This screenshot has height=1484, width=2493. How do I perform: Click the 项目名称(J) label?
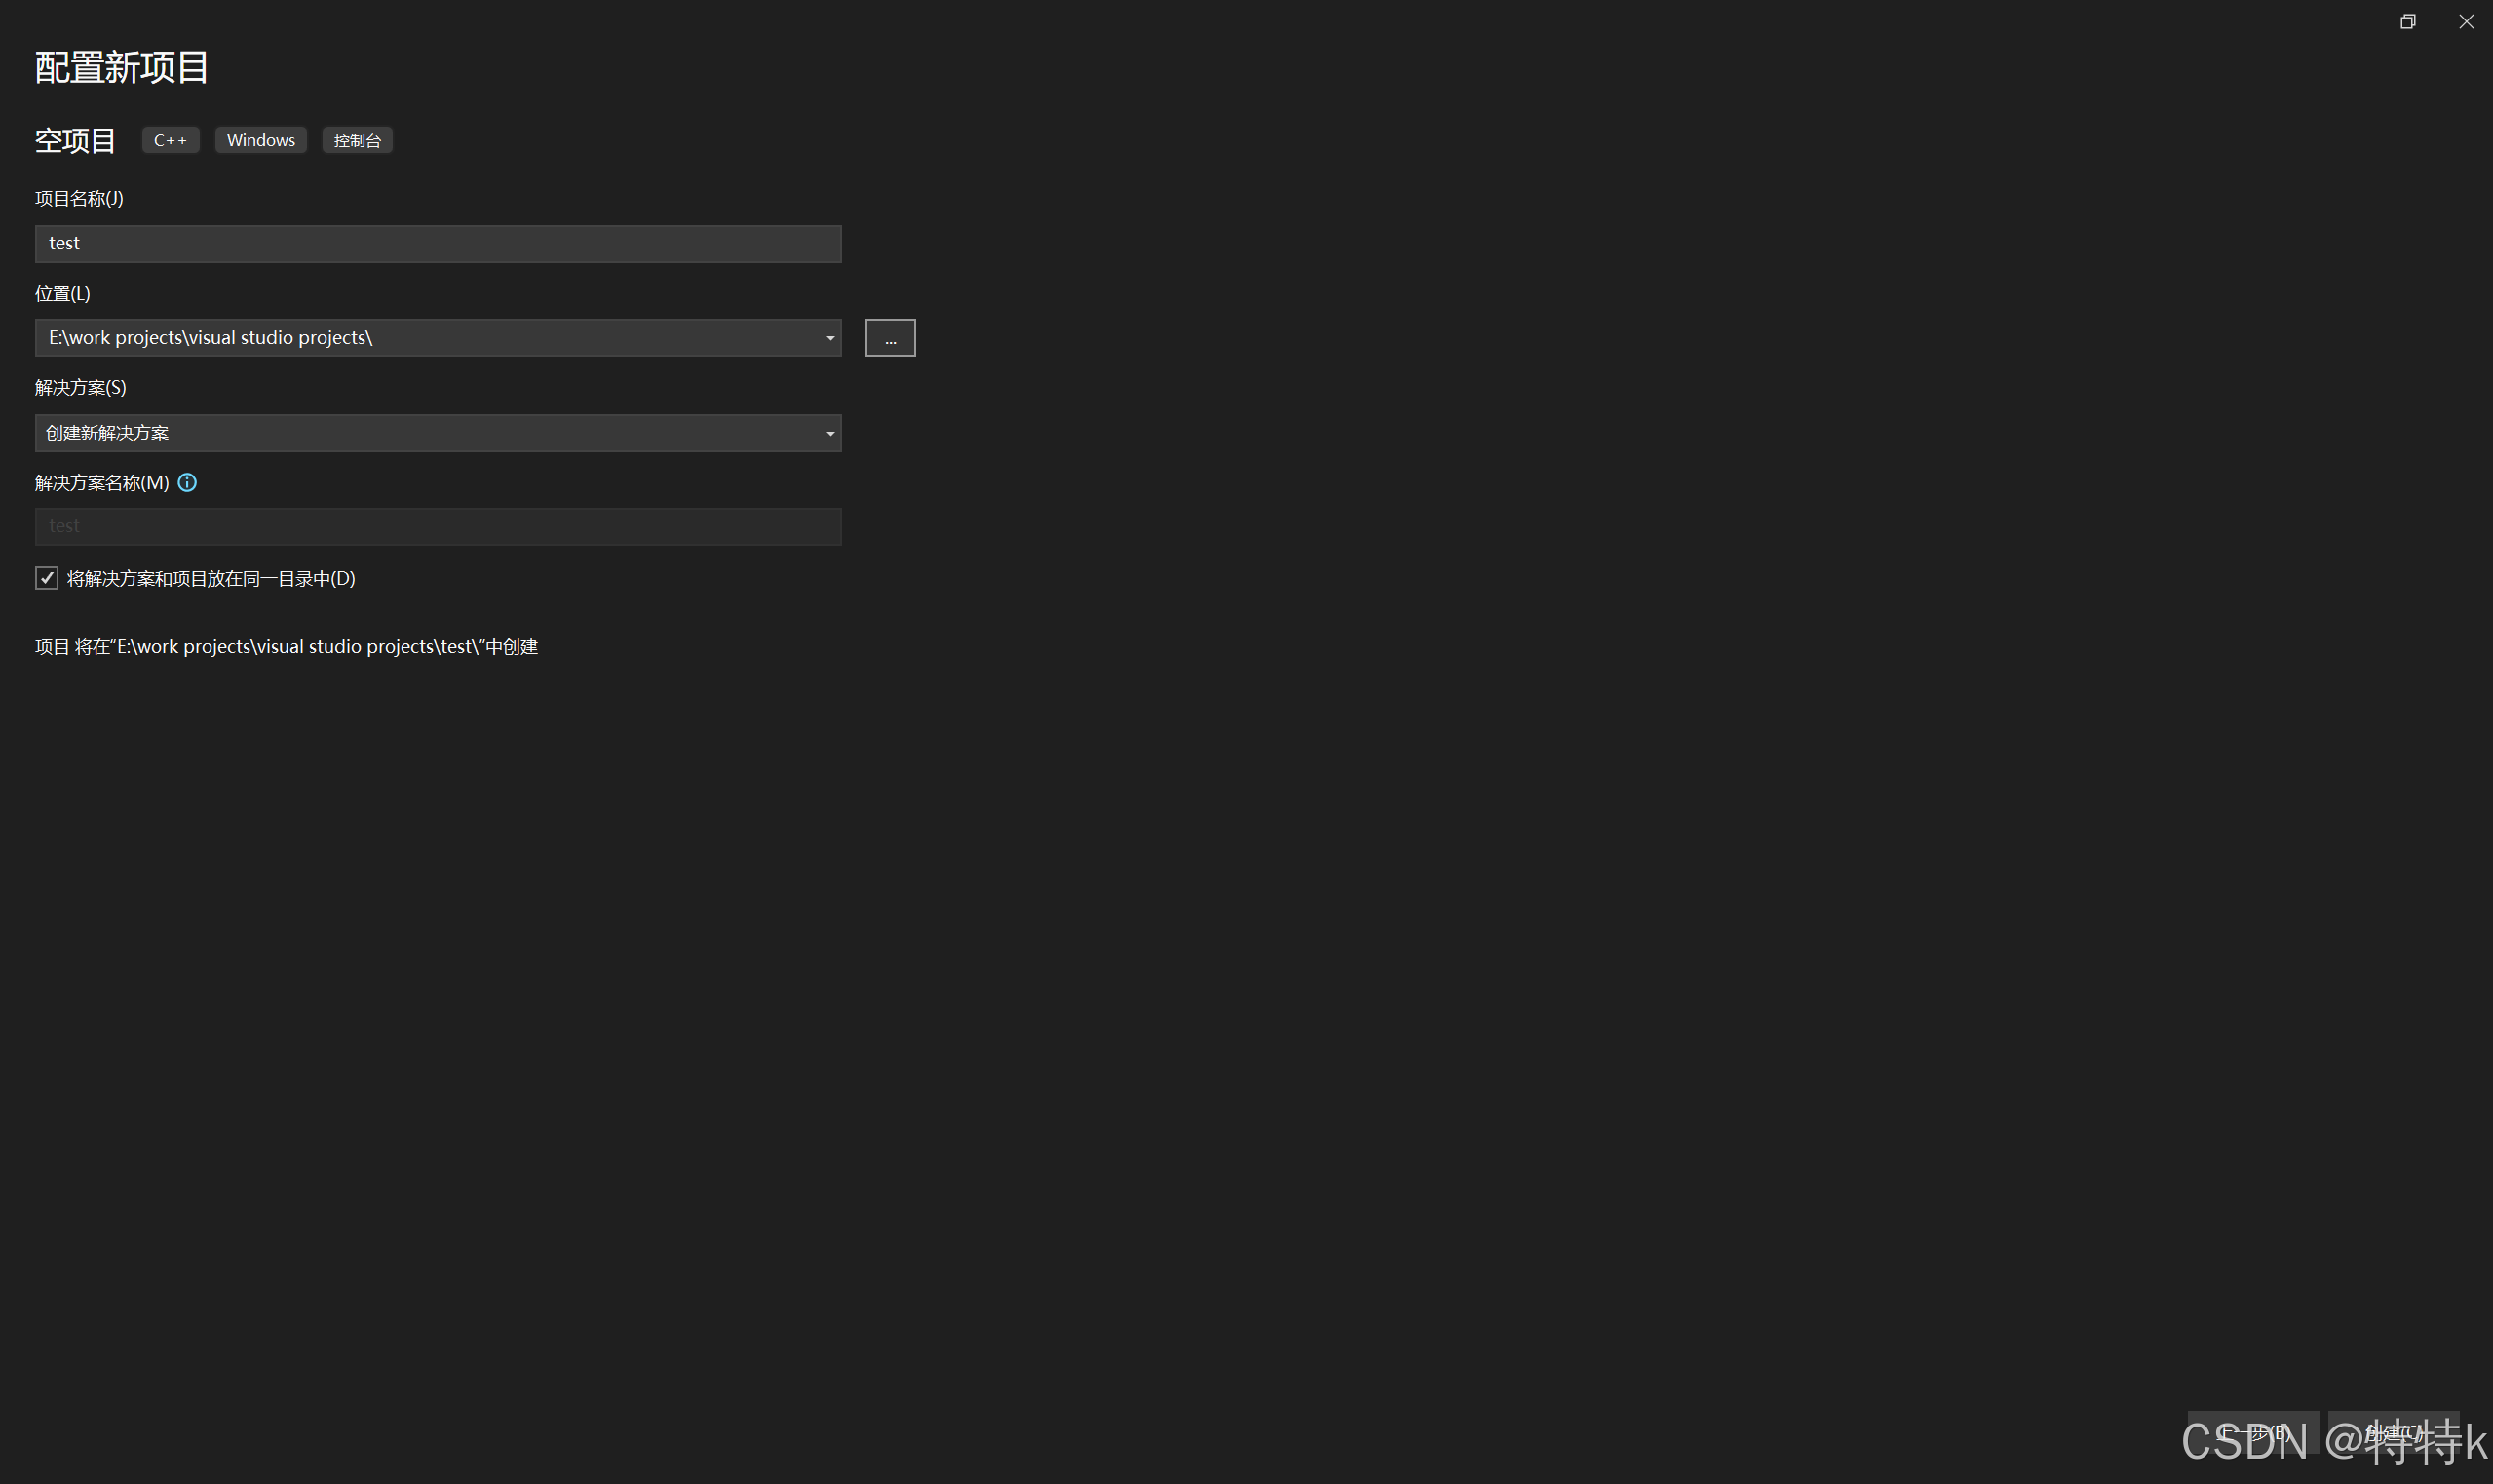(x=79, y=199)
